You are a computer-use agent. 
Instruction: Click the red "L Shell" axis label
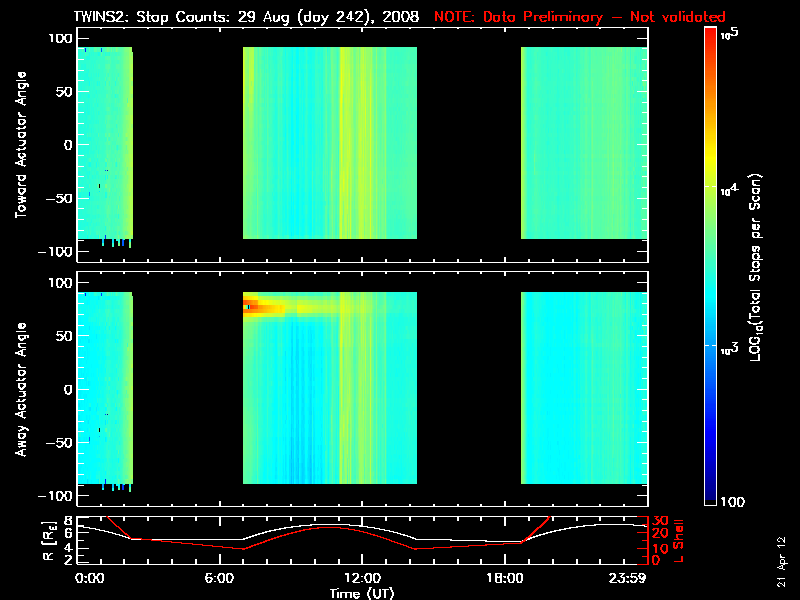[x=678, y=541]
